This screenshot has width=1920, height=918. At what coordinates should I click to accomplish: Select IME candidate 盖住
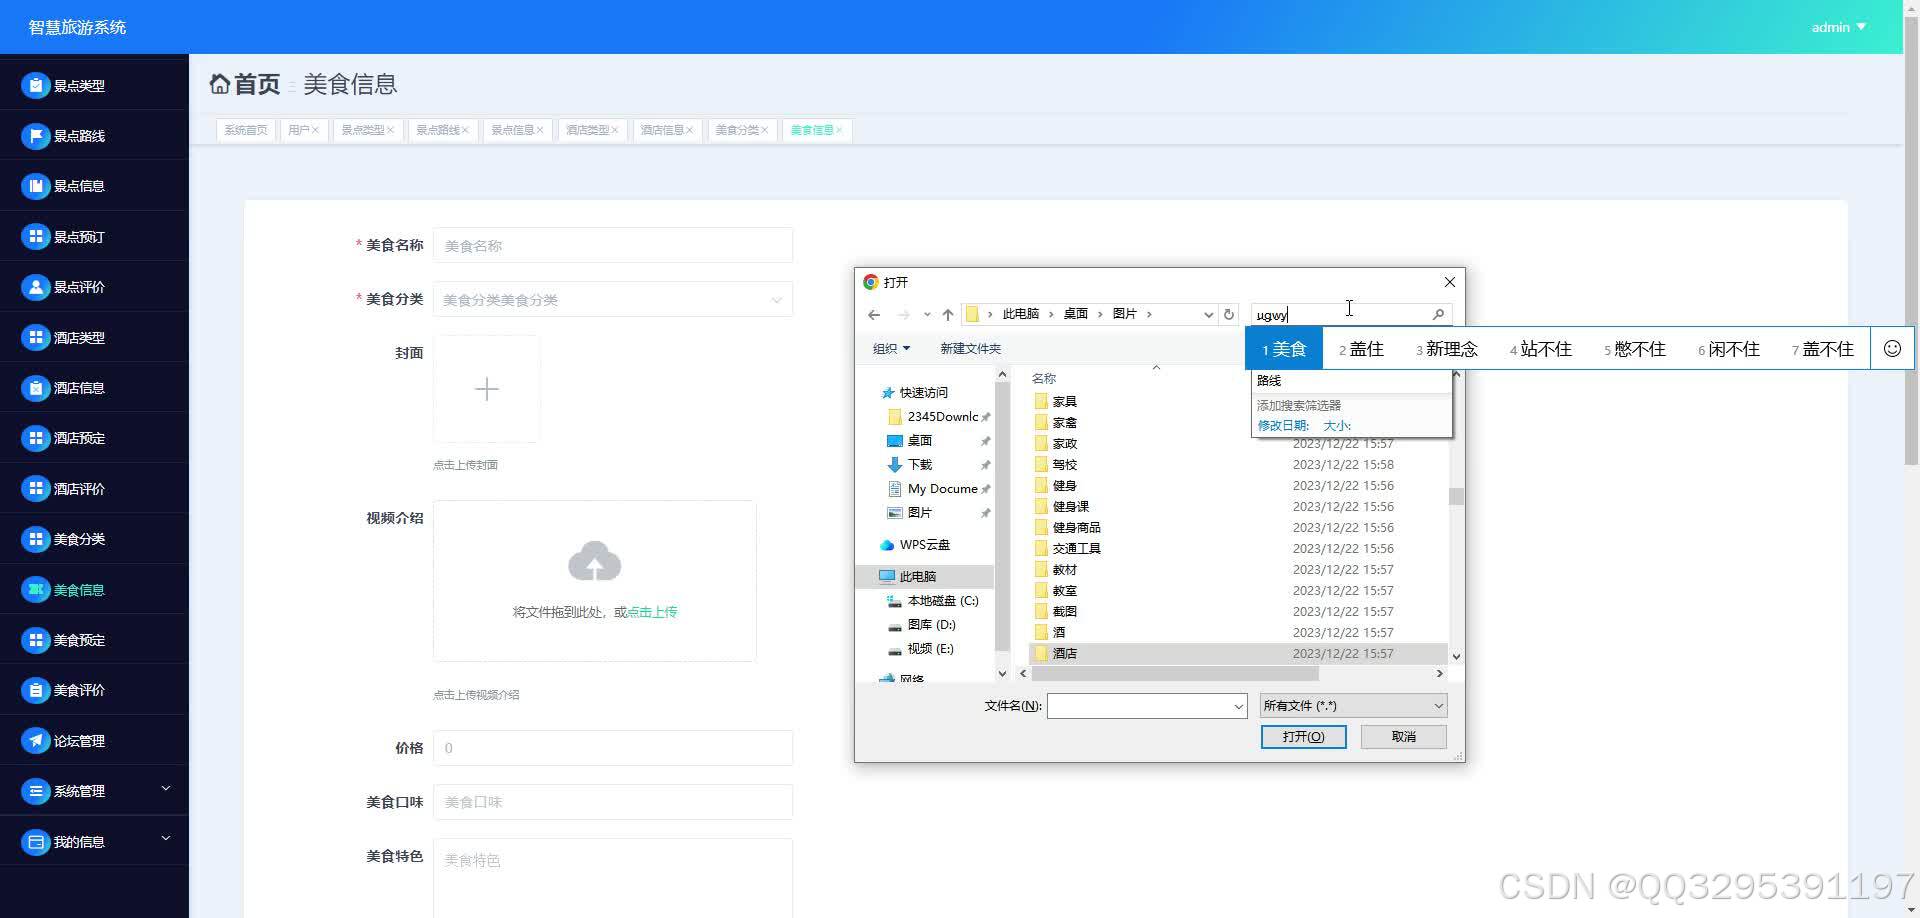(1361, 349)
